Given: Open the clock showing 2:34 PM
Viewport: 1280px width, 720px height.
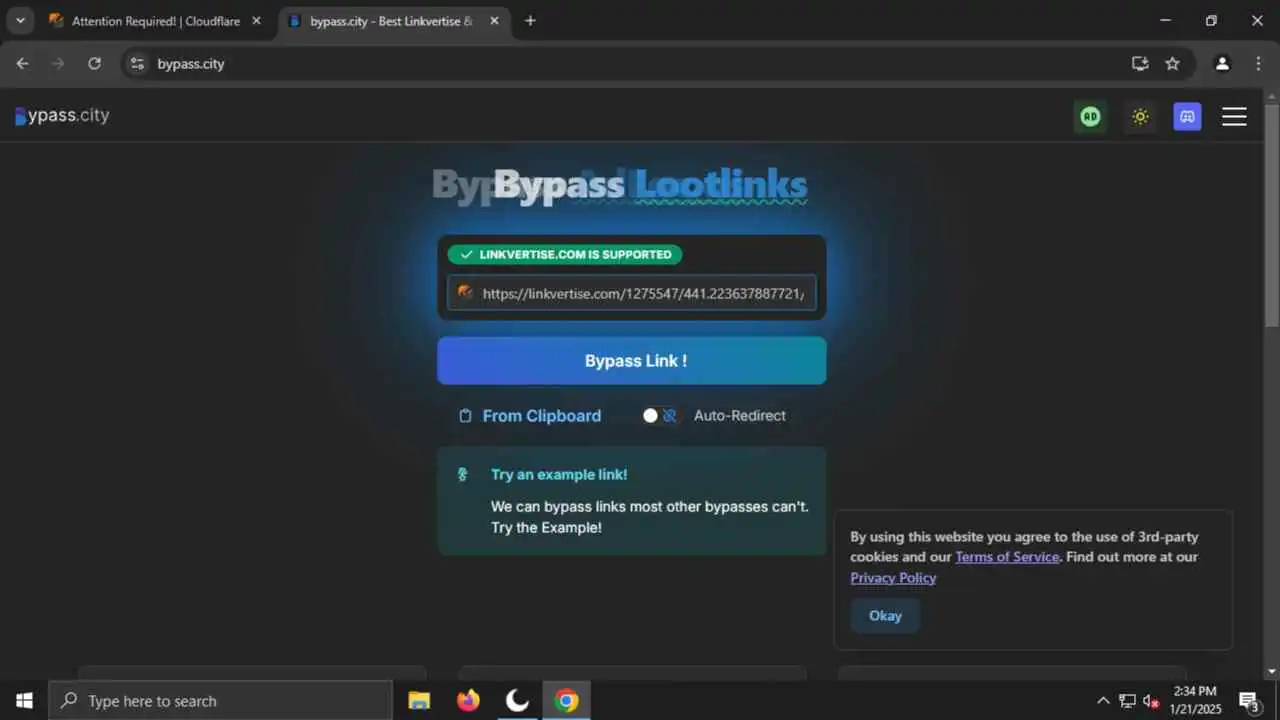Looking at the screenshot, I should (x=1195, y=700).
